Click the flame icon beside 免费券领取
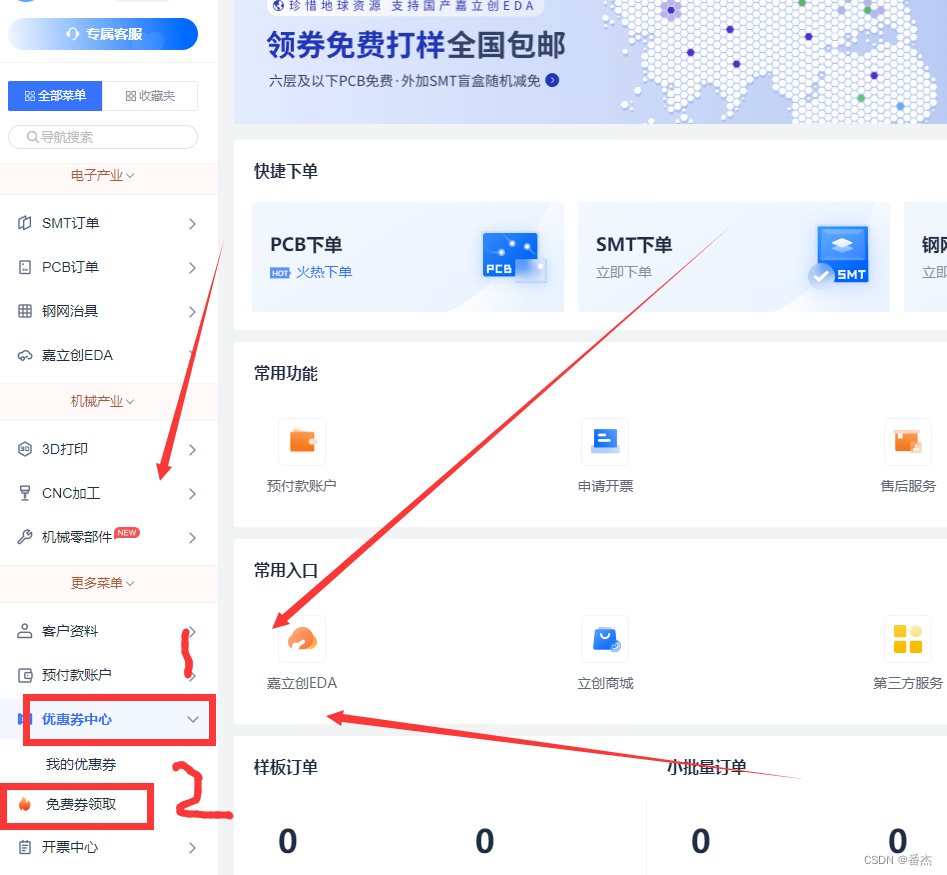 25,804
